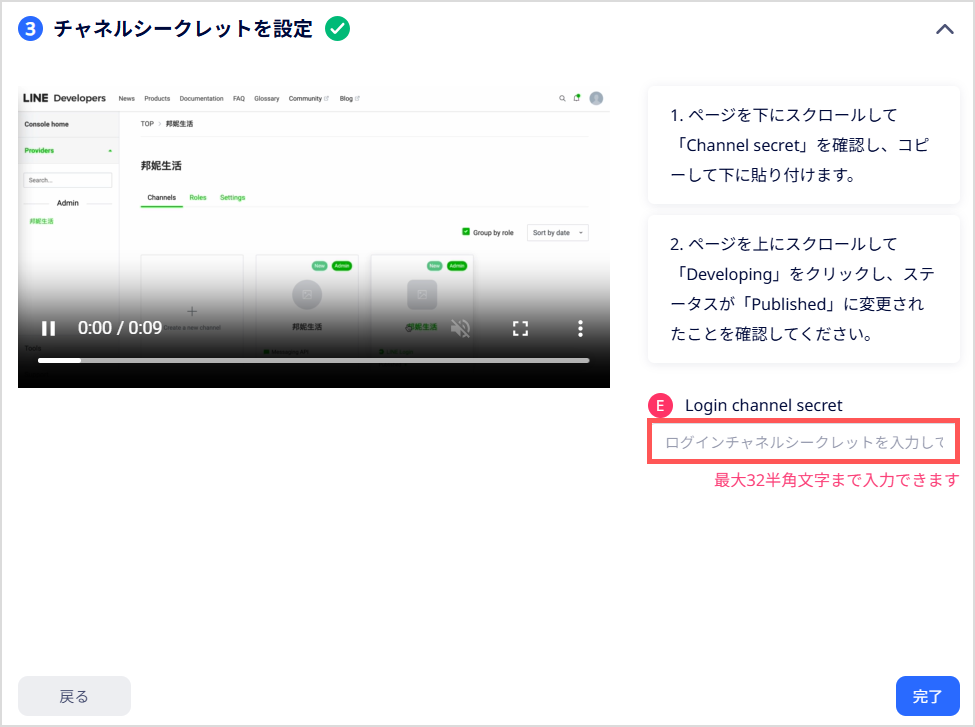This screenshot has height=727, width=975.
Task: Open the Documentation menu item
Action: tap(201, 98)
